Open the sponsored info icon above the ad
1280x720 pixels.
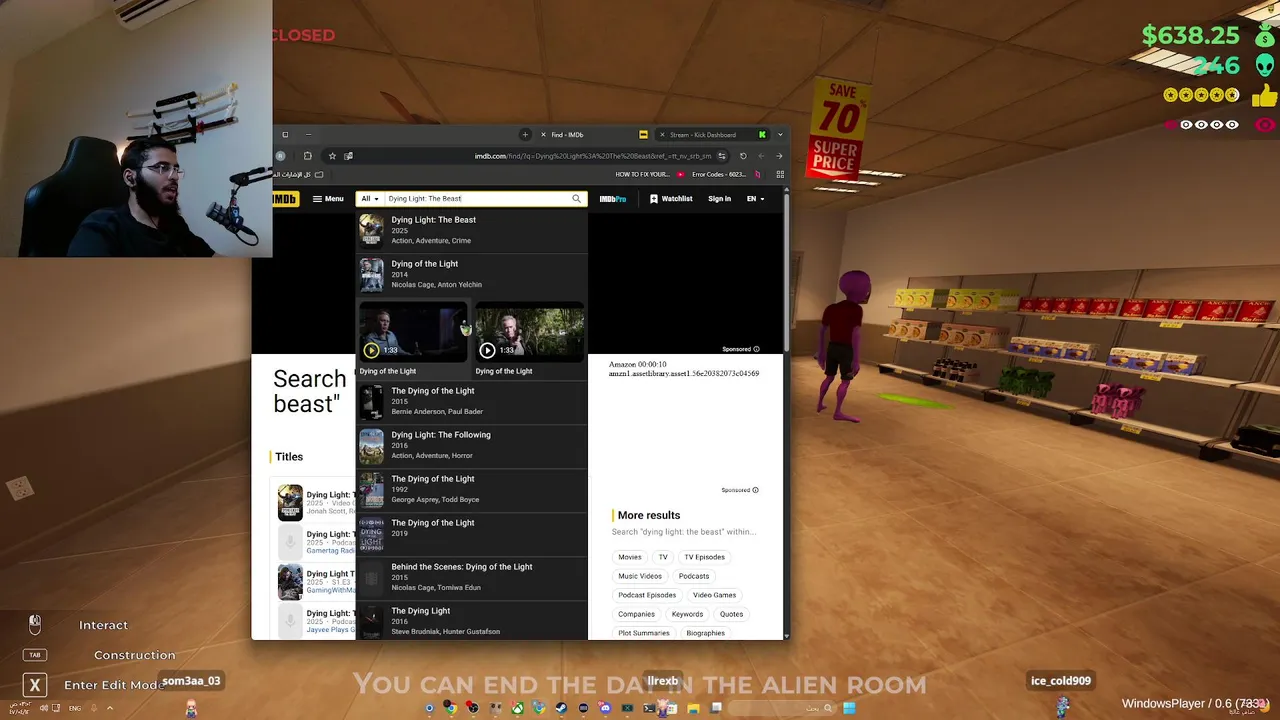click(x=756, y=349)
